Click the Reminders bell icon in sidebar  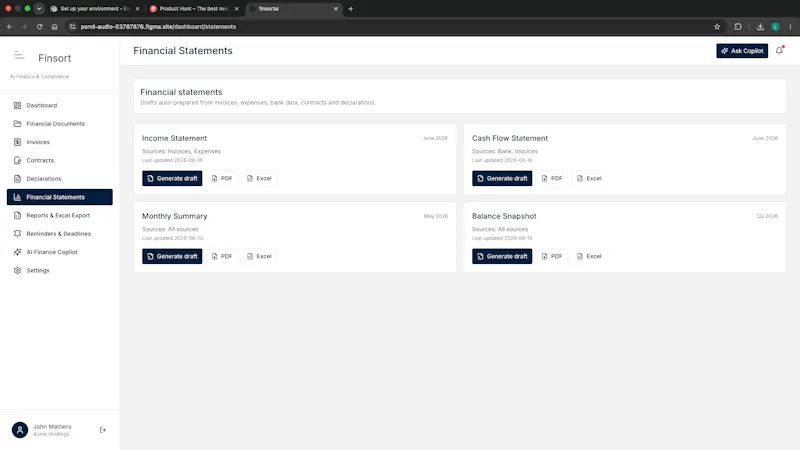pyautogui.click(x=17, y=234)
